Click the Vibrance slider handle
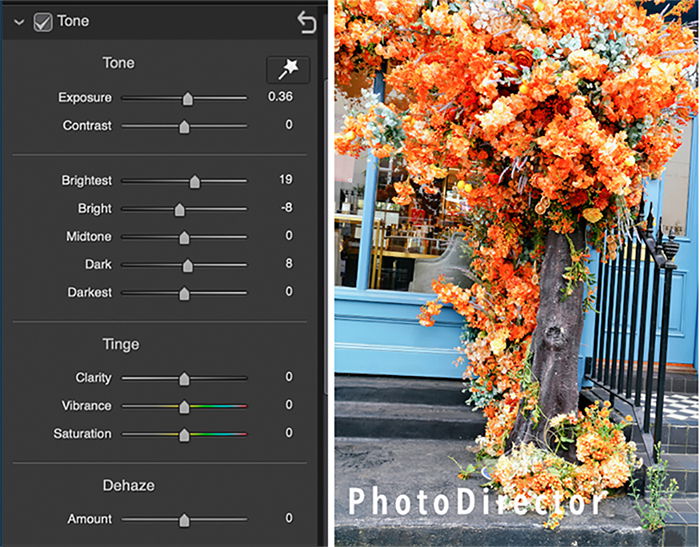This screenshot has width=700, height=547. pos(184,407)
